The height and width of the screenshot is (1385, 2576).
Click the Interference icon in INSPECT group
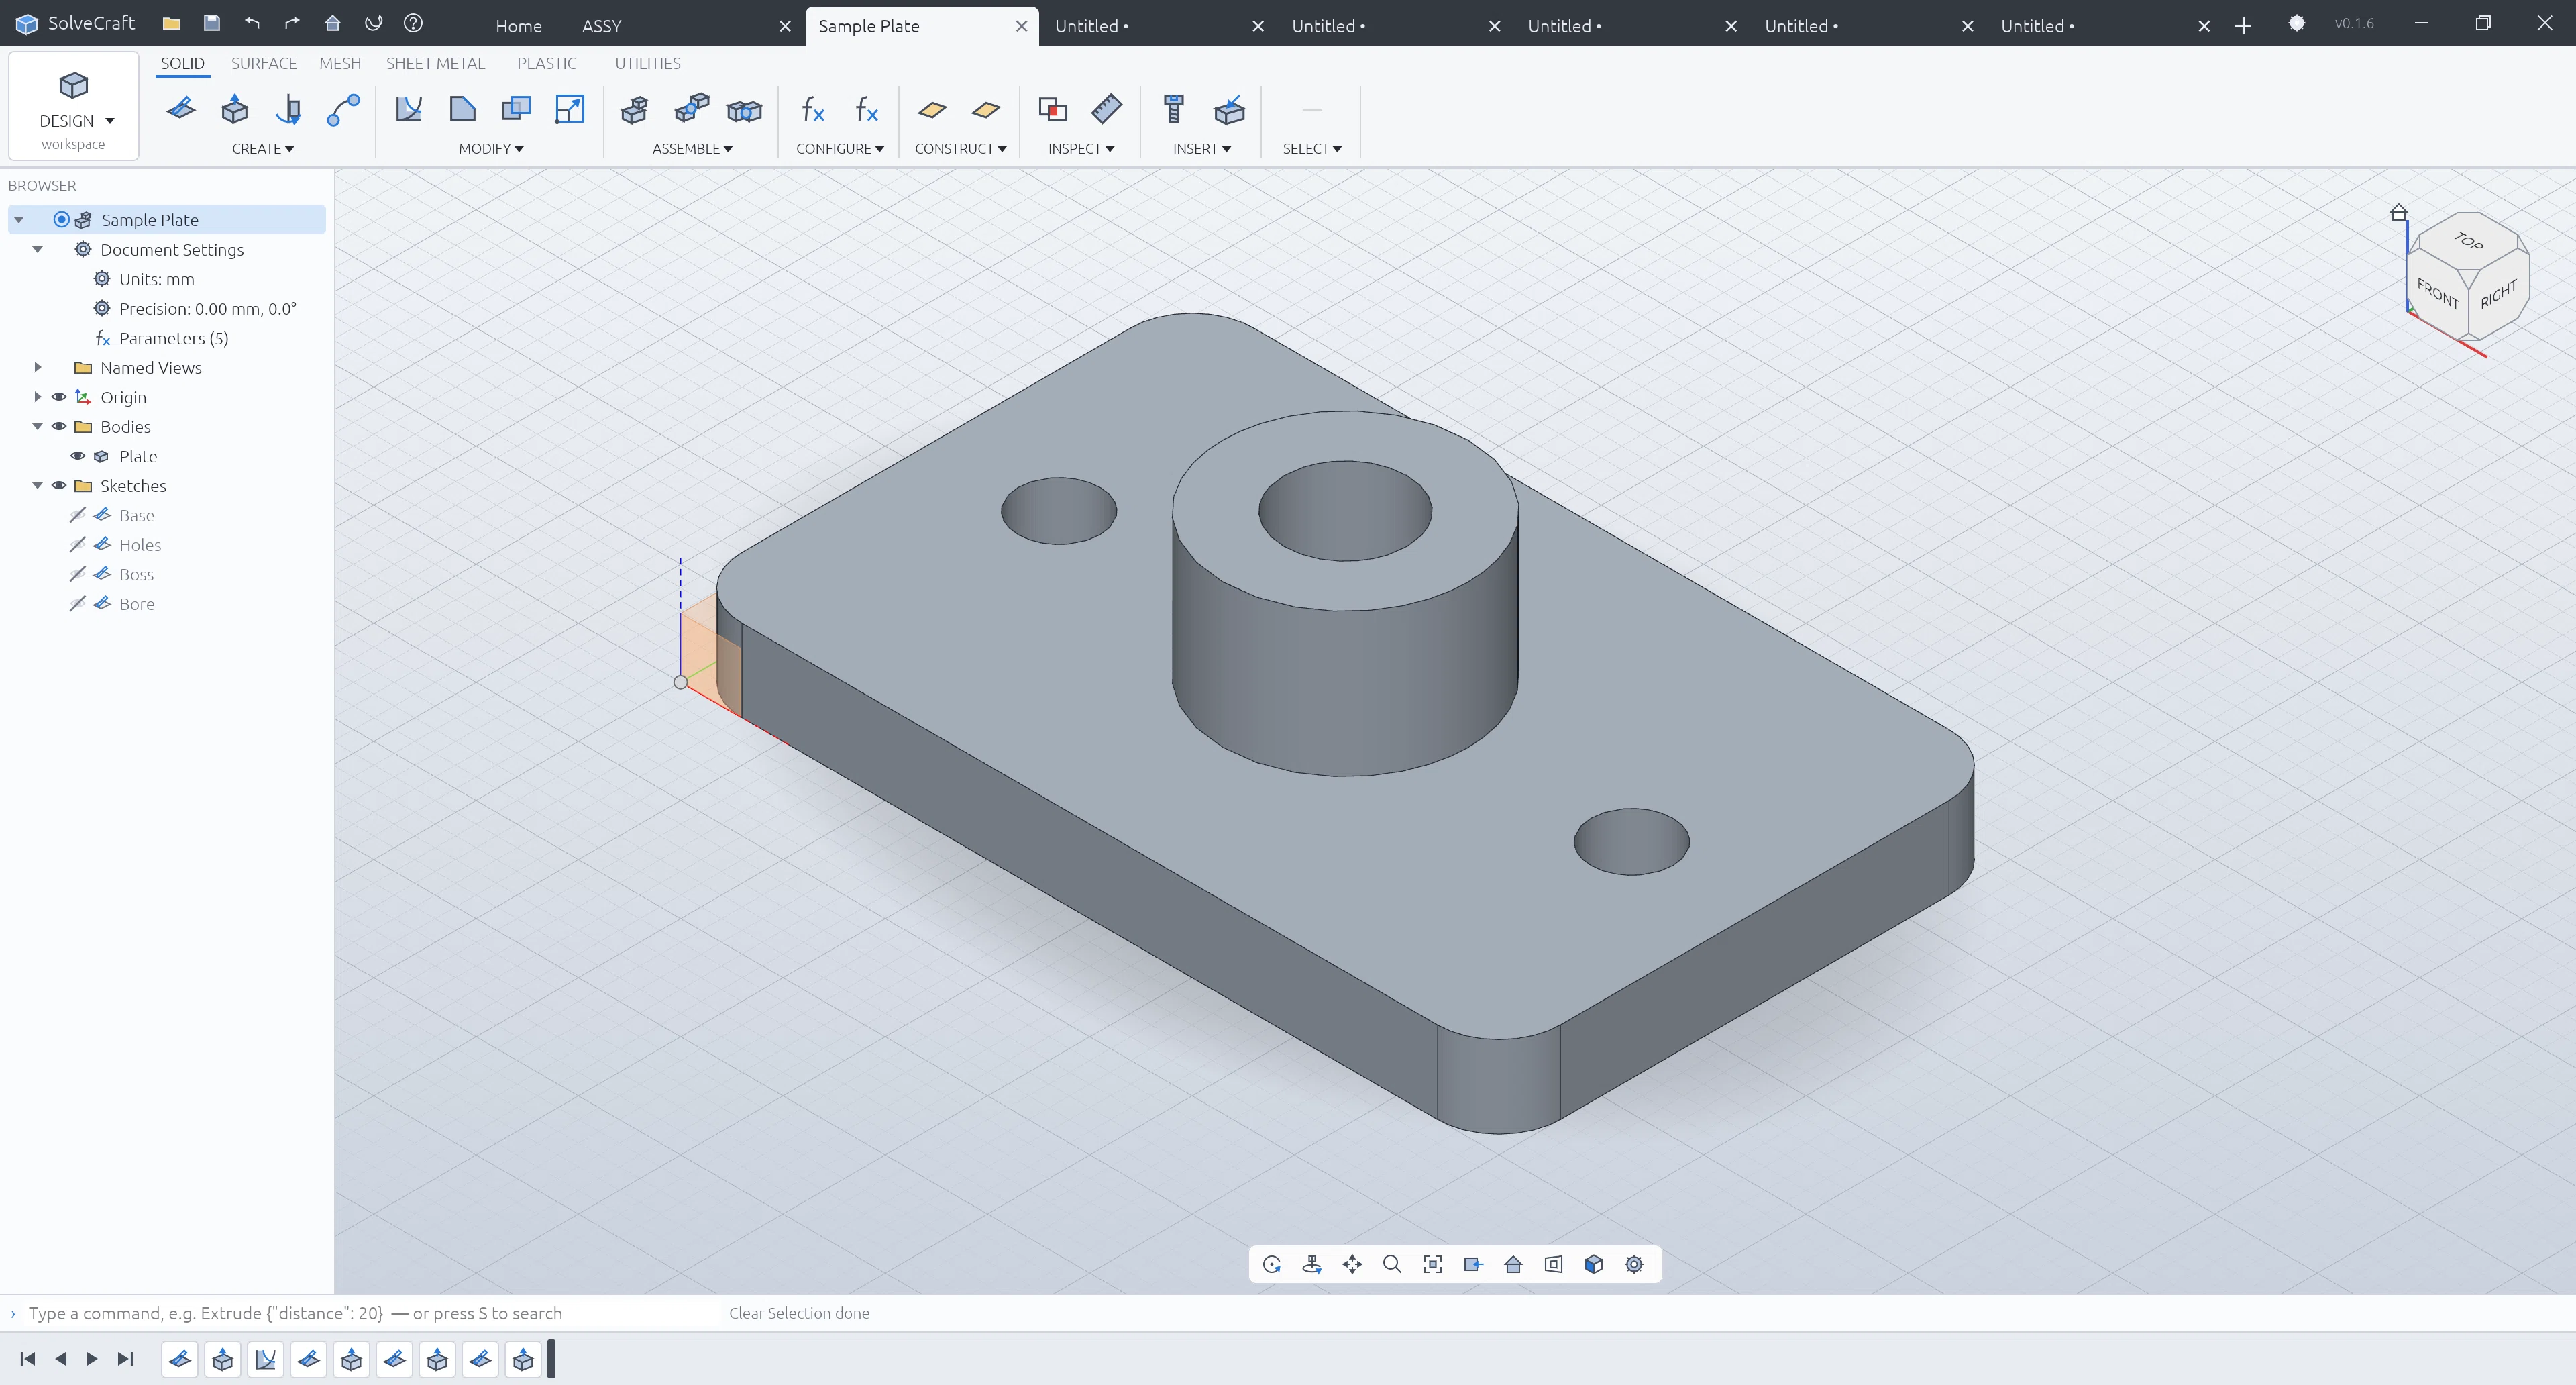pos(1052,109)
